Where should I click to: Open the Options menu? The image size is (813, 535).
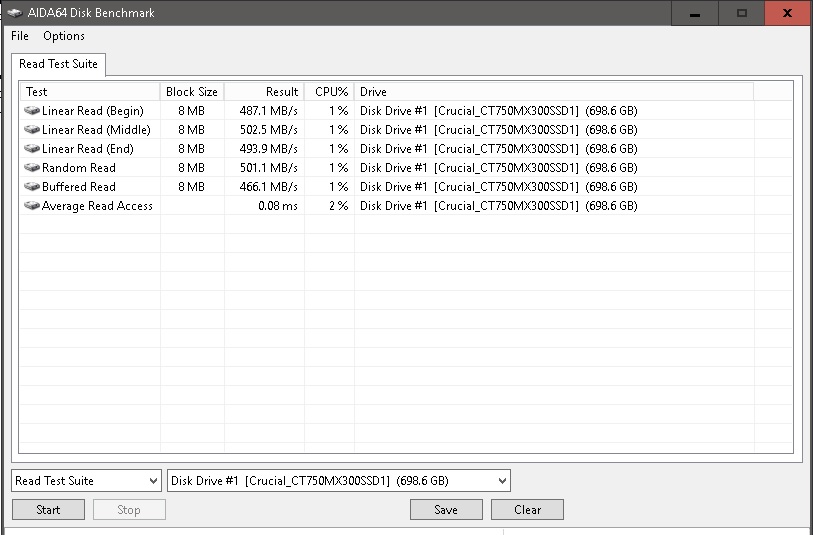(64, 36)
